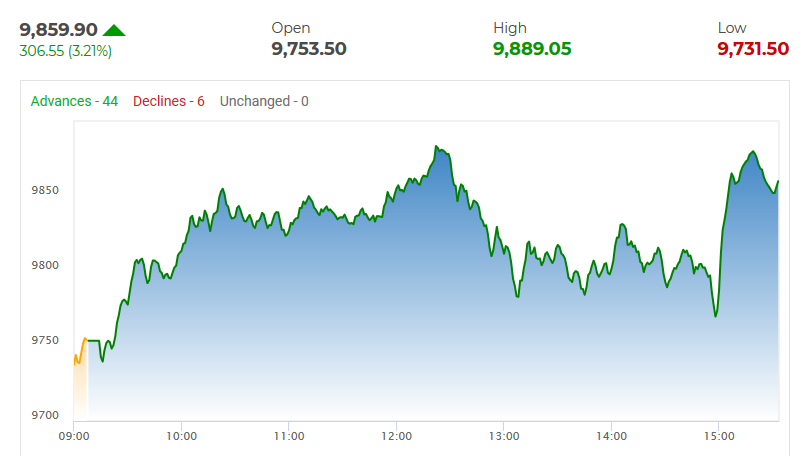This screenshot has height=456, width=802.
Task: Click the Advances - 44 text
Action: (75, 101)
